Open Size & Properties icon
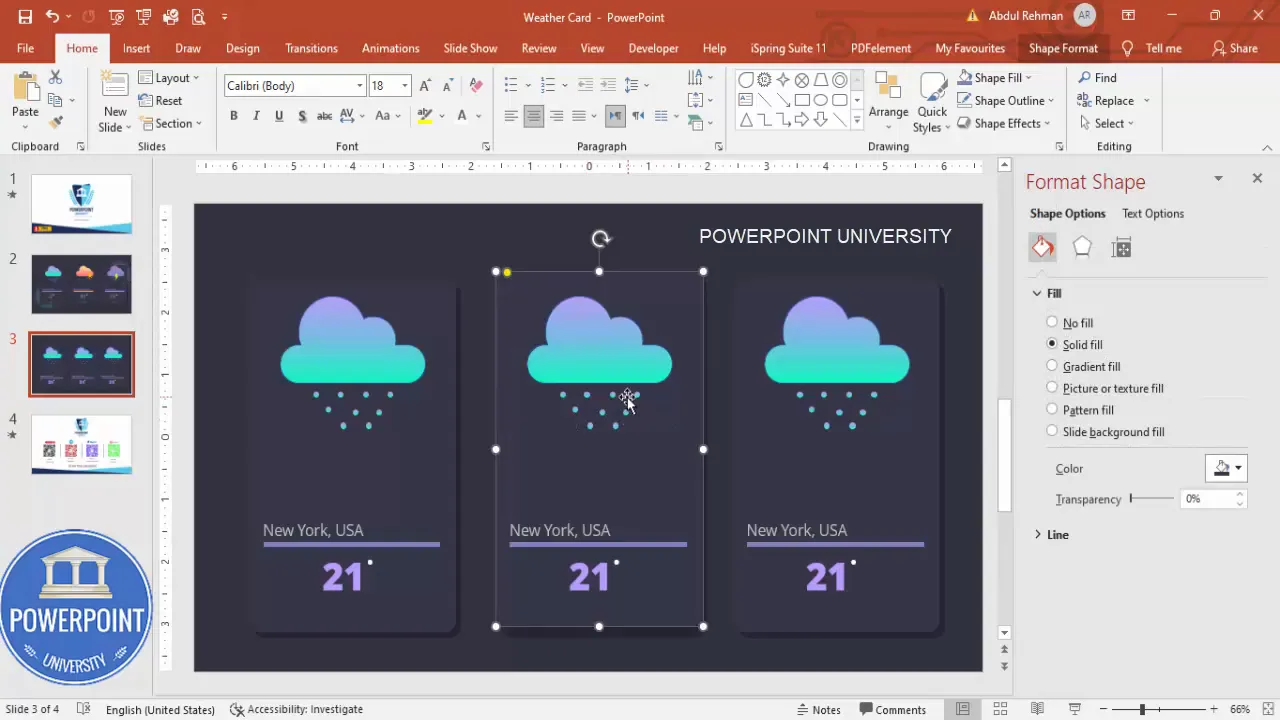 1121,248
